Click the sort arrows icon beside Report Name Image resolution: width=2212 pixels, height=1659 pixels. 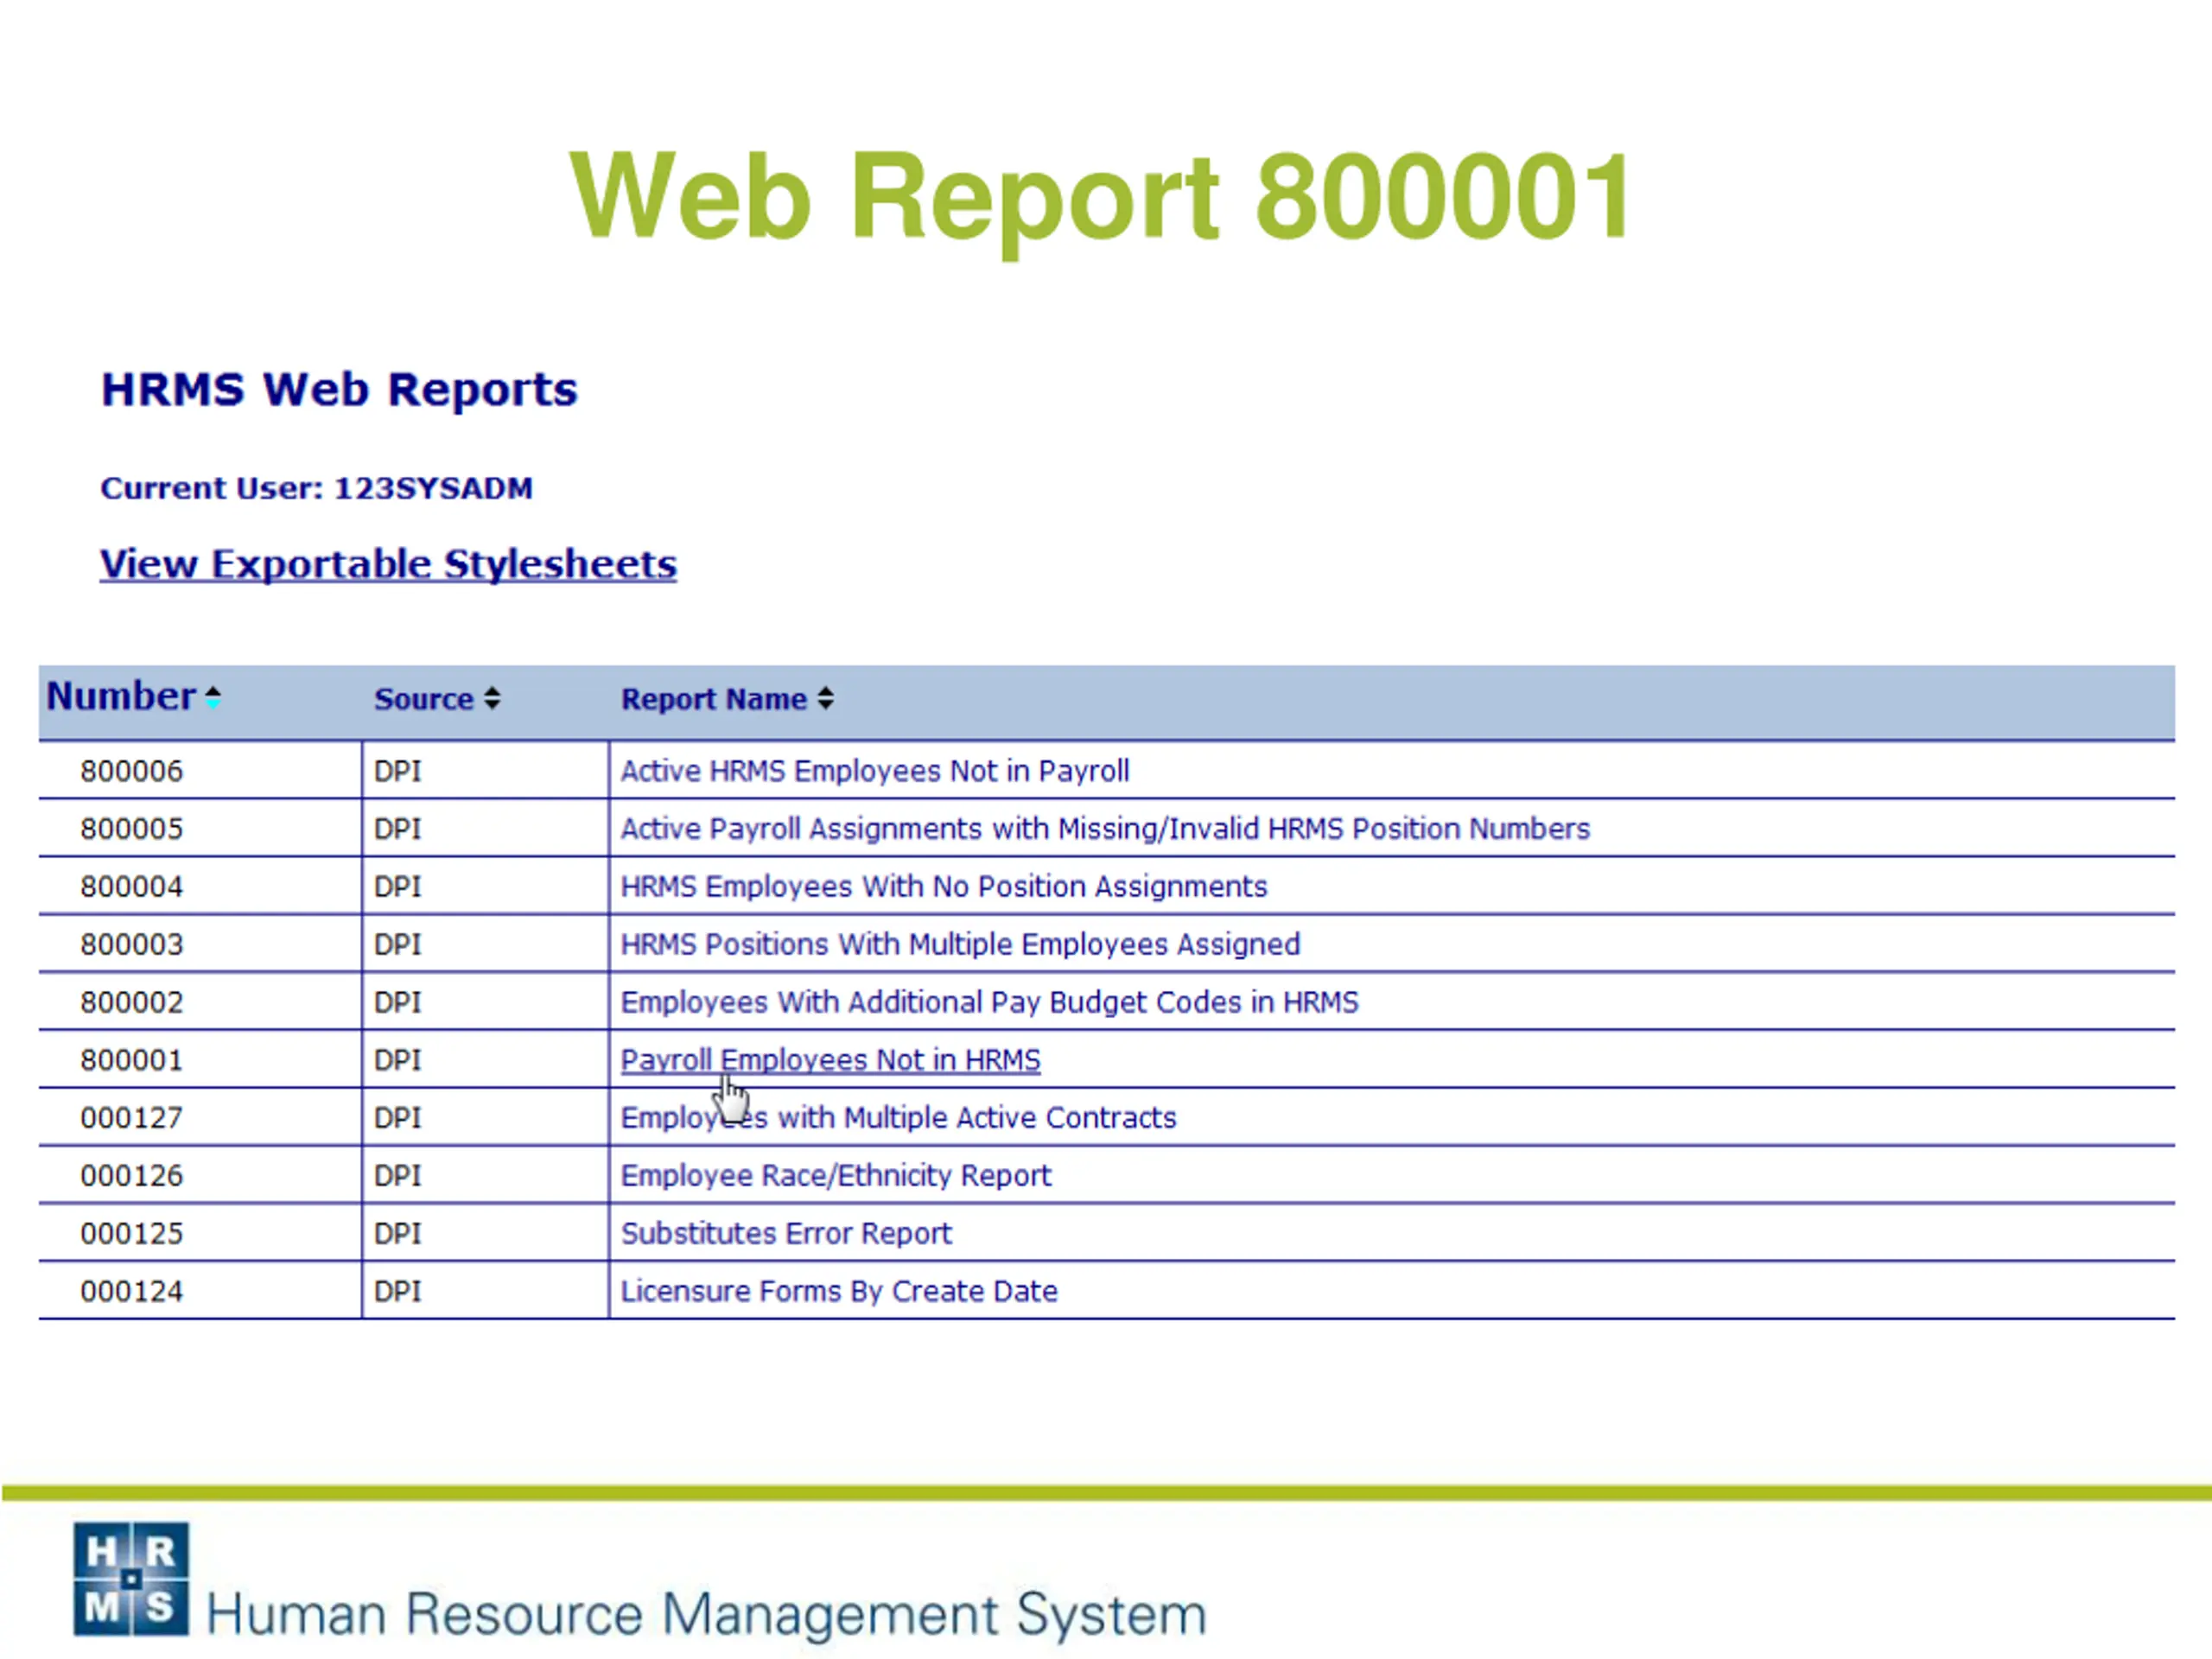[x=825, y=698]
